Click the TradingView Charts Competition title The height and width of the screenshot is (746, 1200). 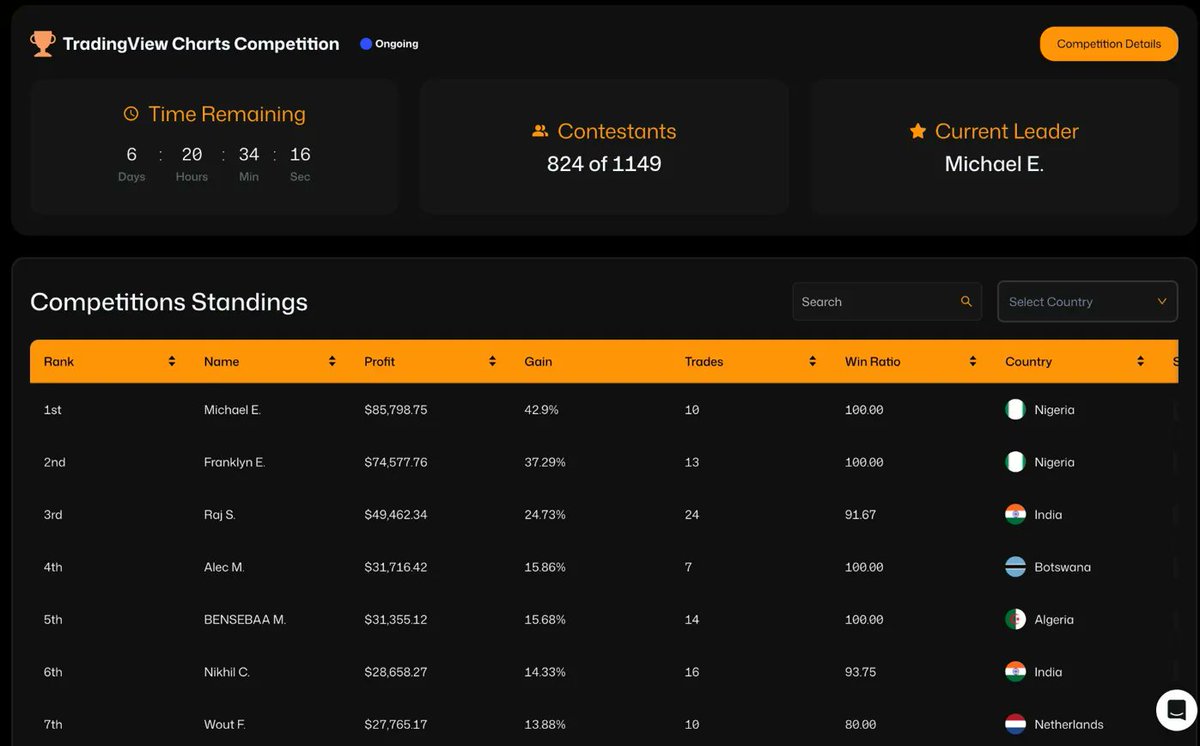pos(201,44)
